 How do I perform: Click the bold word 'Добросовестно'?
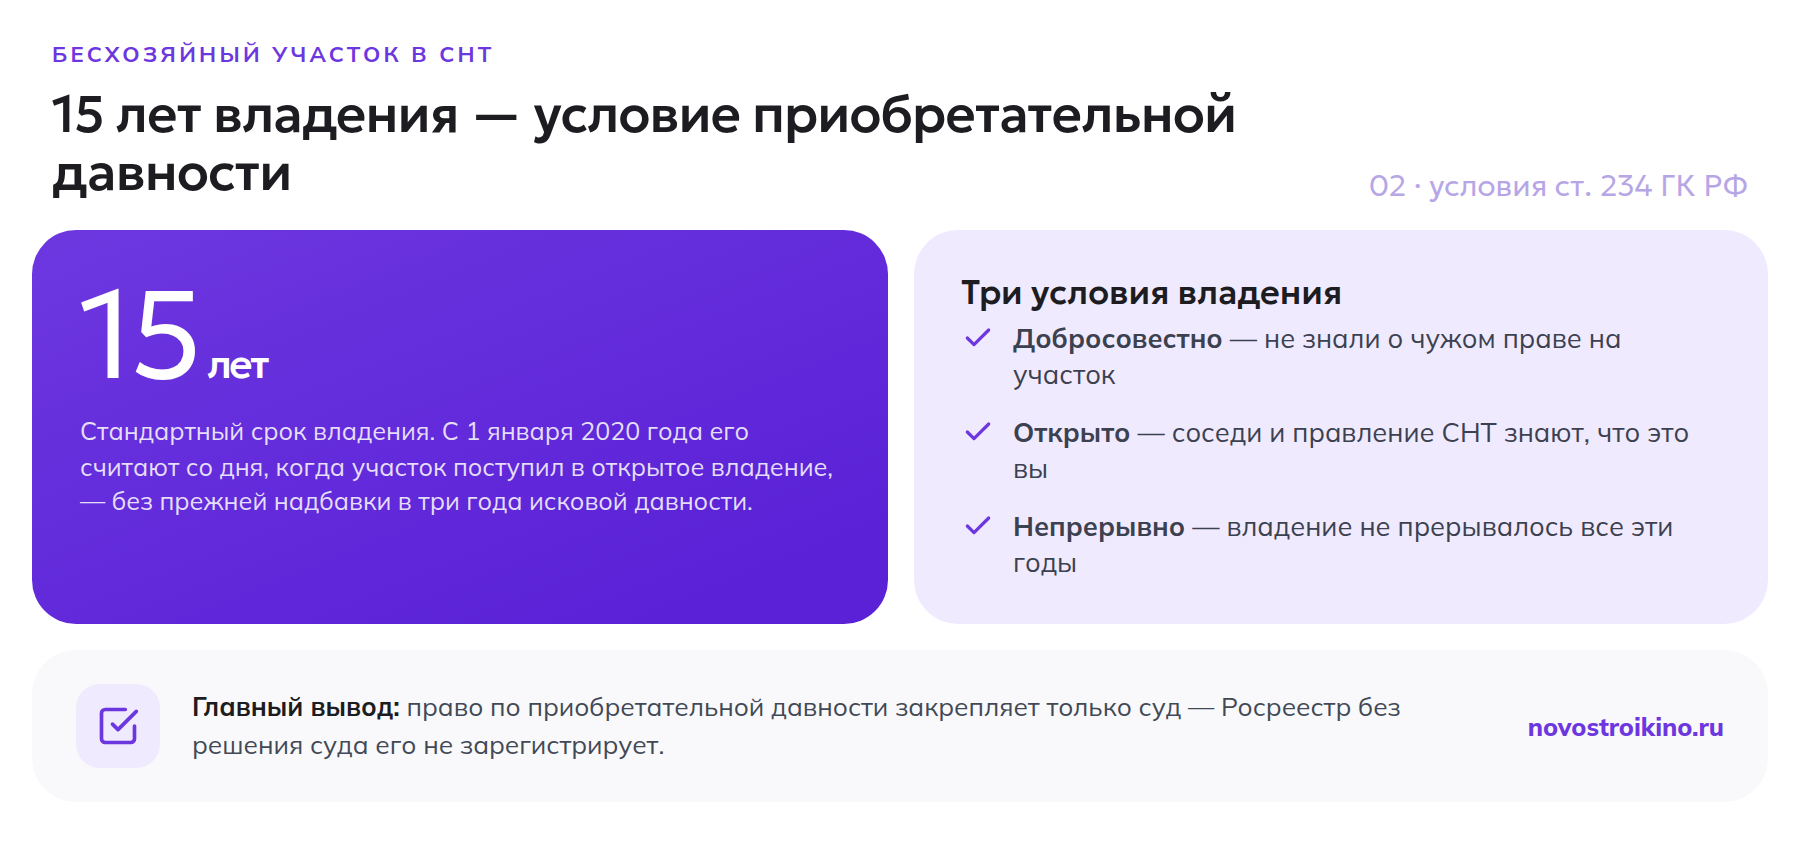click(x=1117, y=339)
